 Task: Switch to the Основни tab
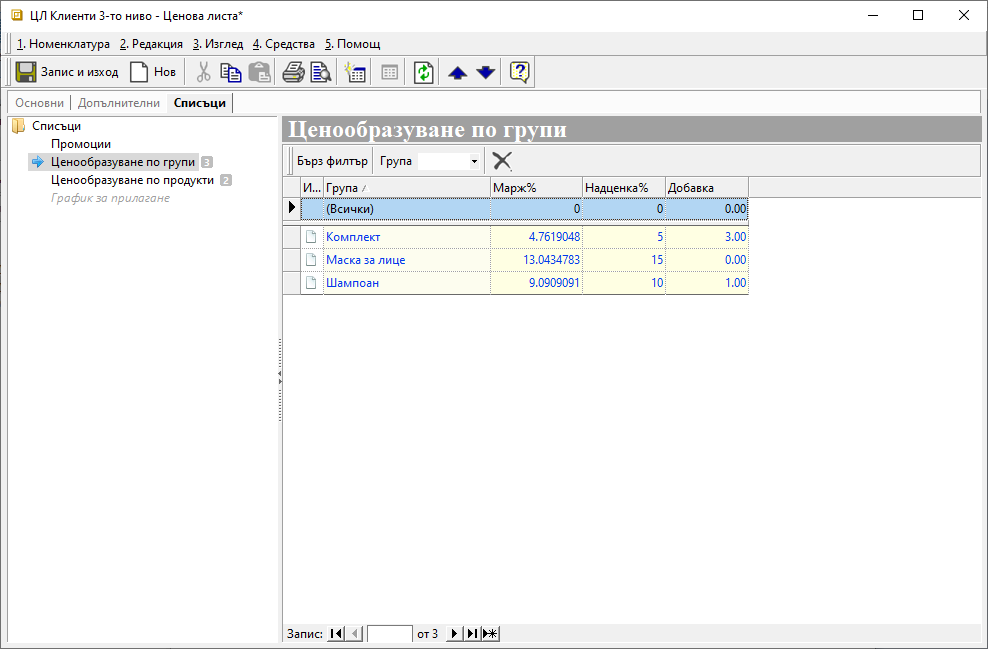click(40, 103)
